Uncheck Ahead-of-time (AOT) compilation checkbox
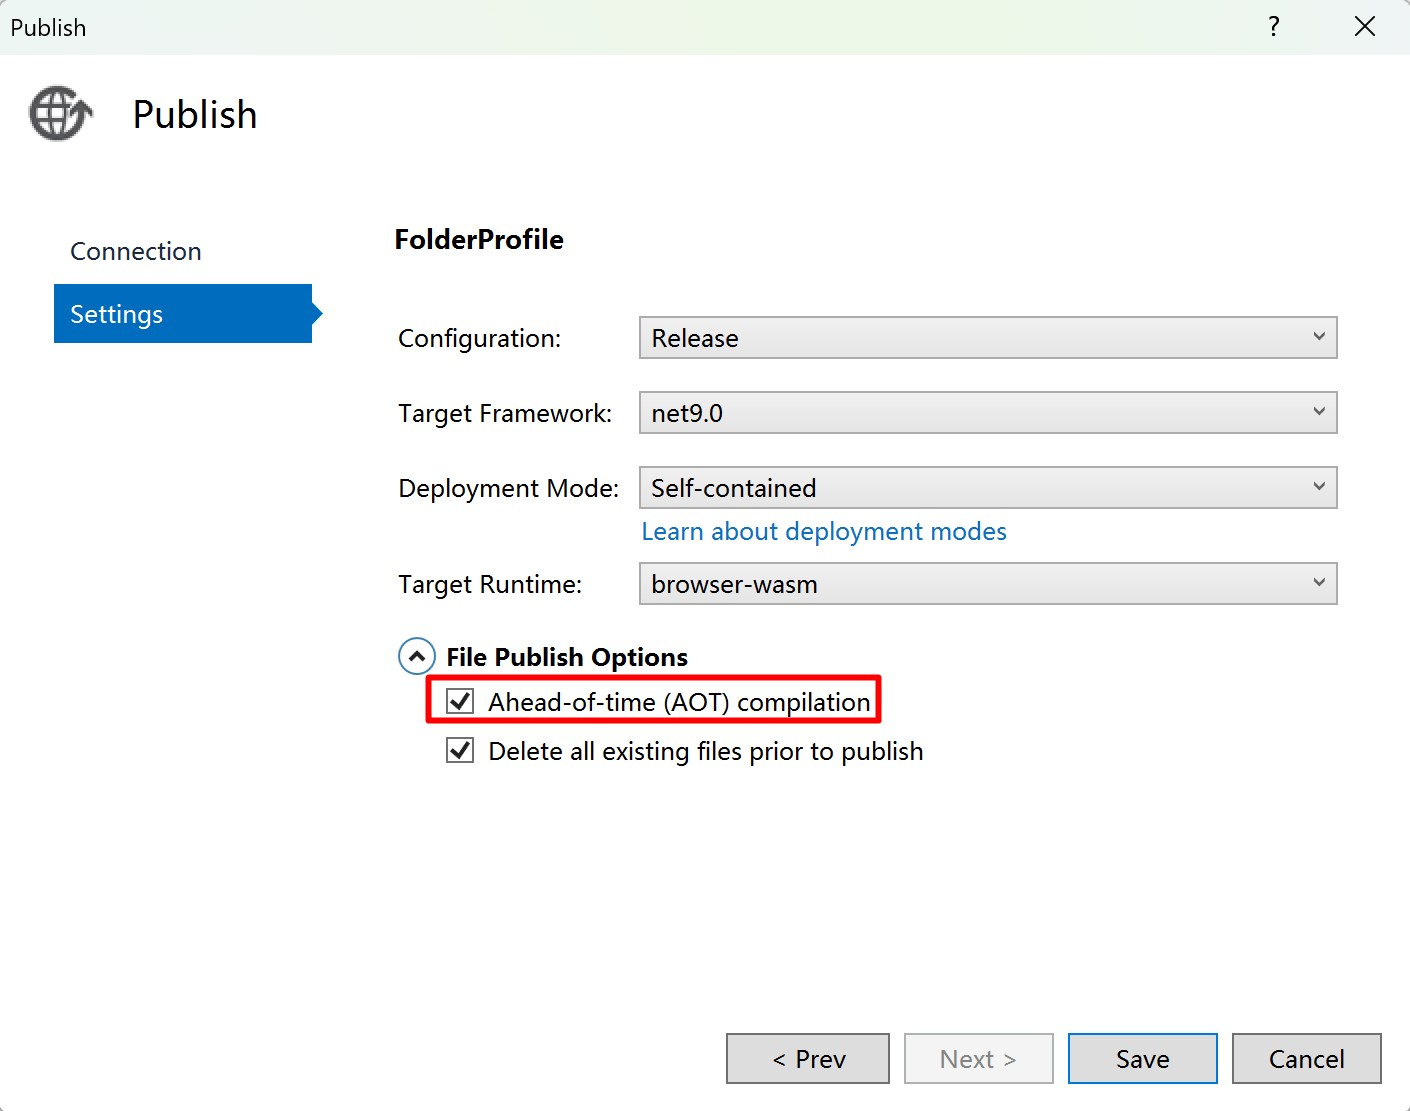This screenshot has height=1111, width=1410. tap(460, 702)
